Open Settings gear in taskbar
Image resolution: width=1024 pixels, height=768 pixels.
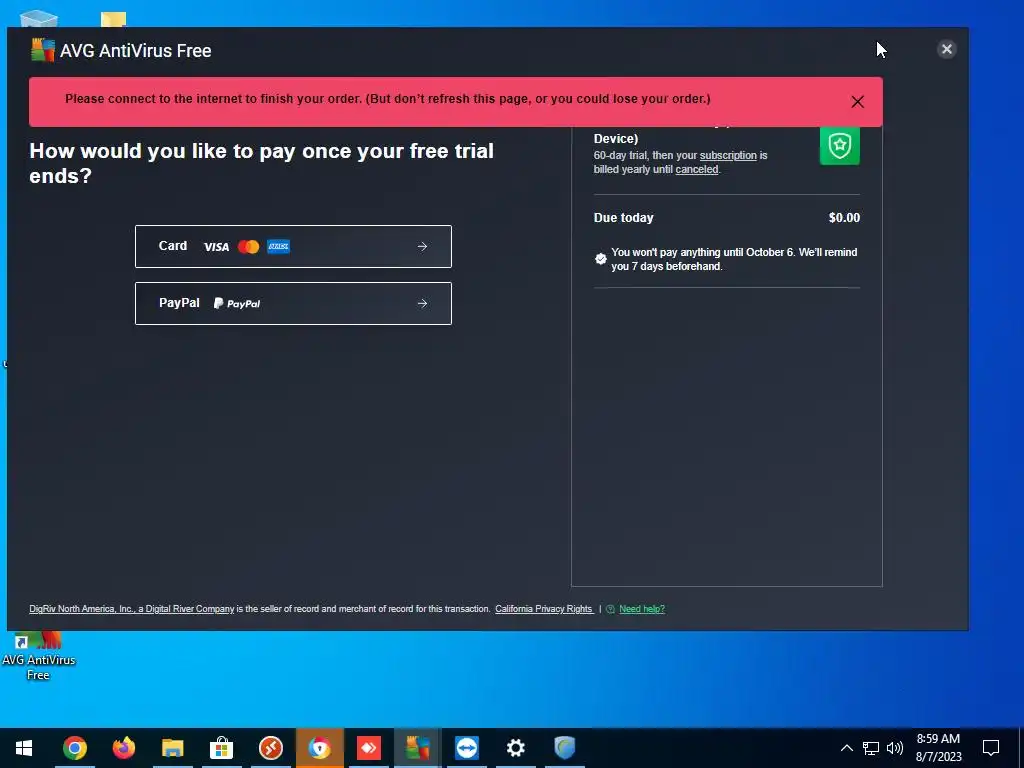(515, 748)
